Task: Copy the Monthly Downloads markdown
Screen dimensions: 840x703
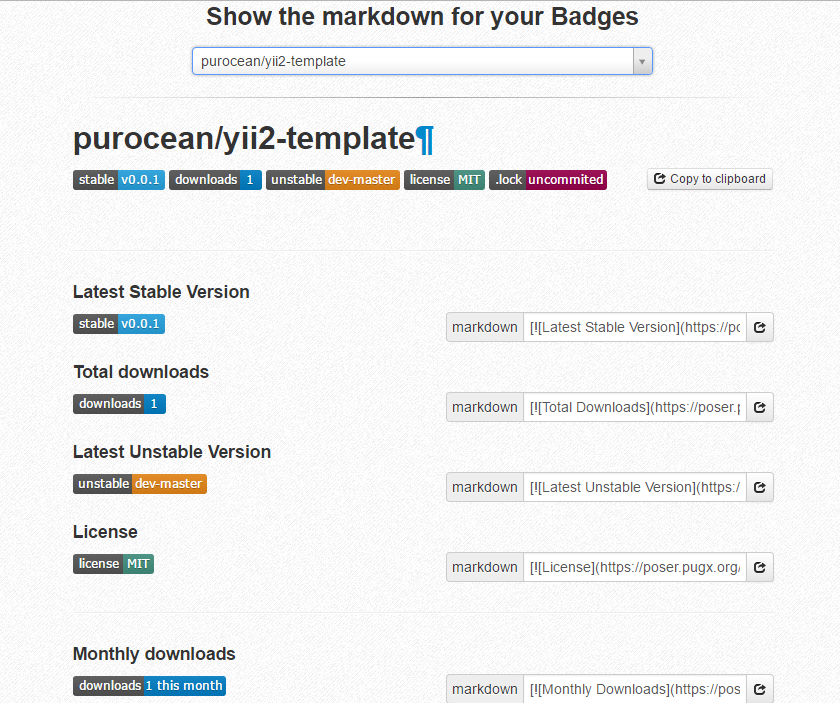Action: coord(760,689)
